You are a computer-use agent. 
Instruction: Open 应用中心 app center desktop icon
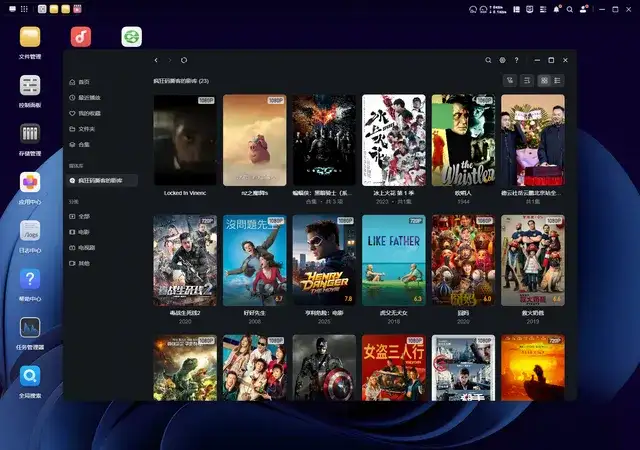pyautogui.click(x=30, y=188)
